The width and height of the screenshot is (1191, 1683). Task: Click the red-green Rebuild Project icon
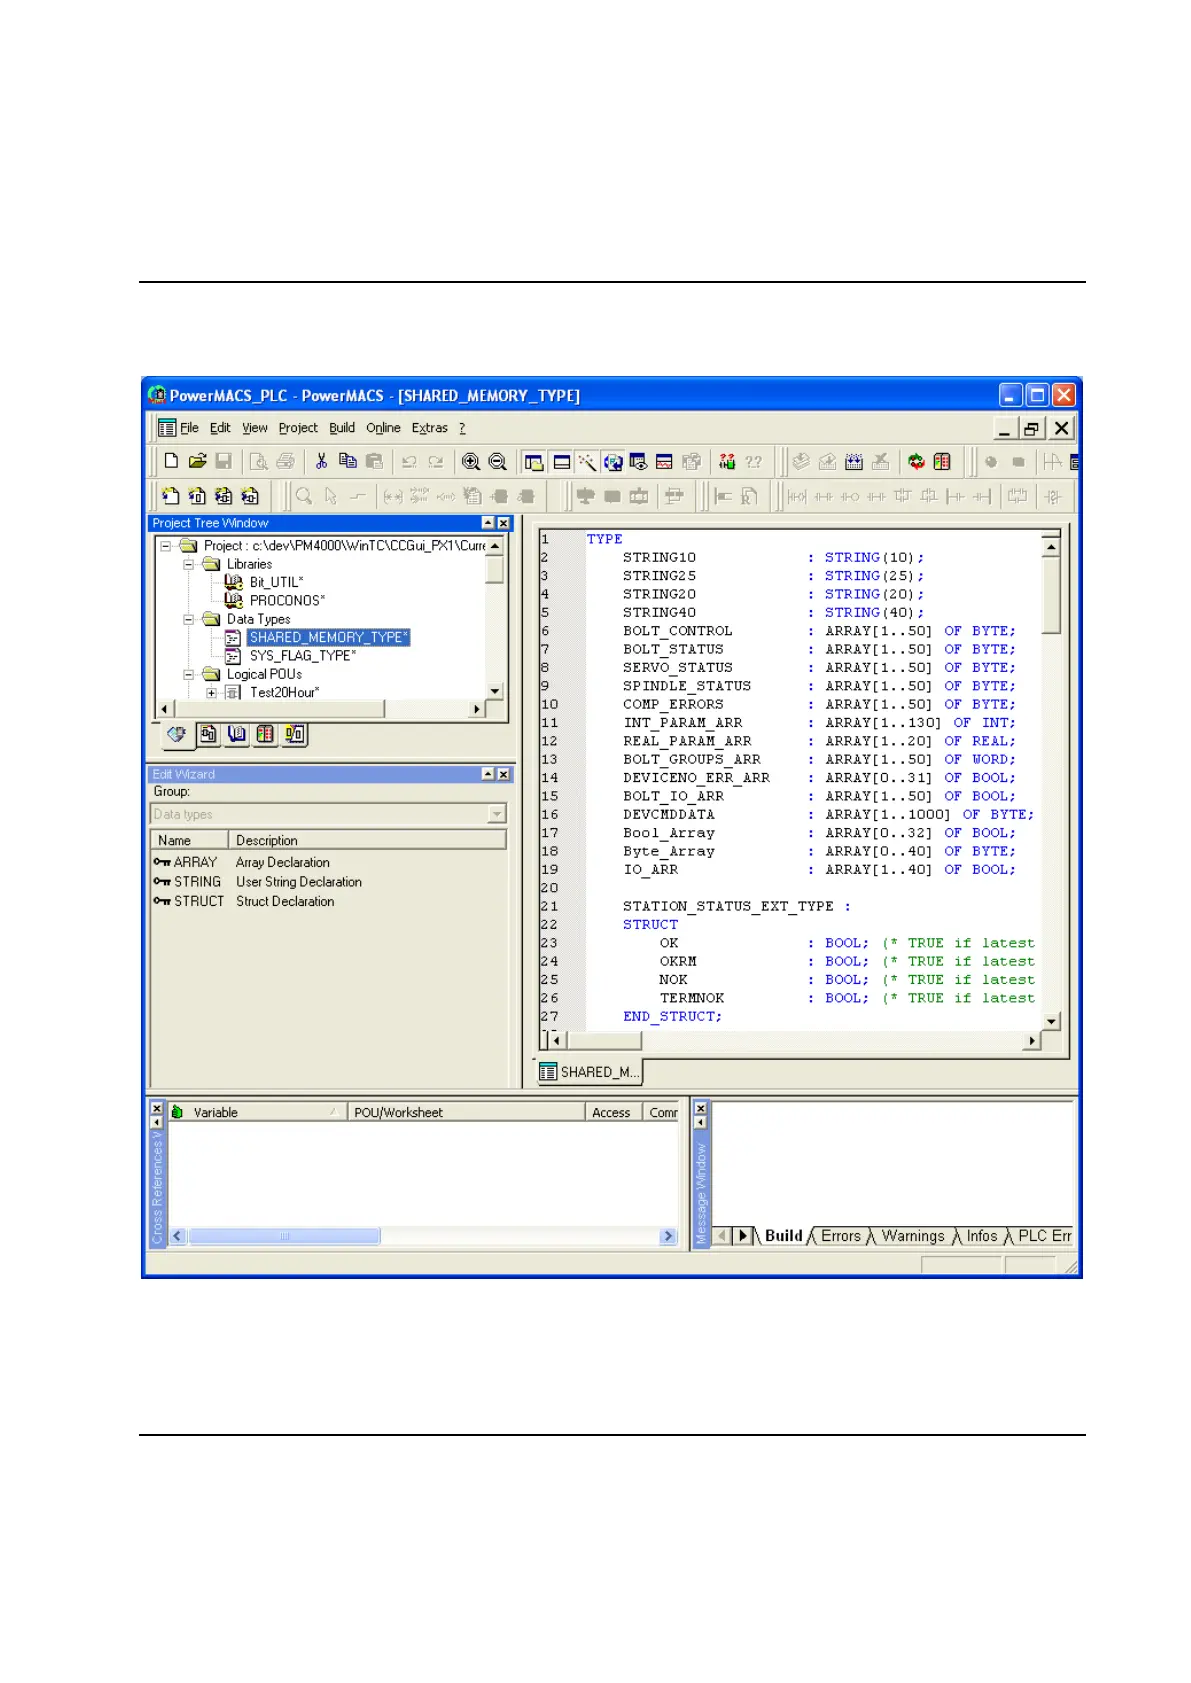[916, 461]
